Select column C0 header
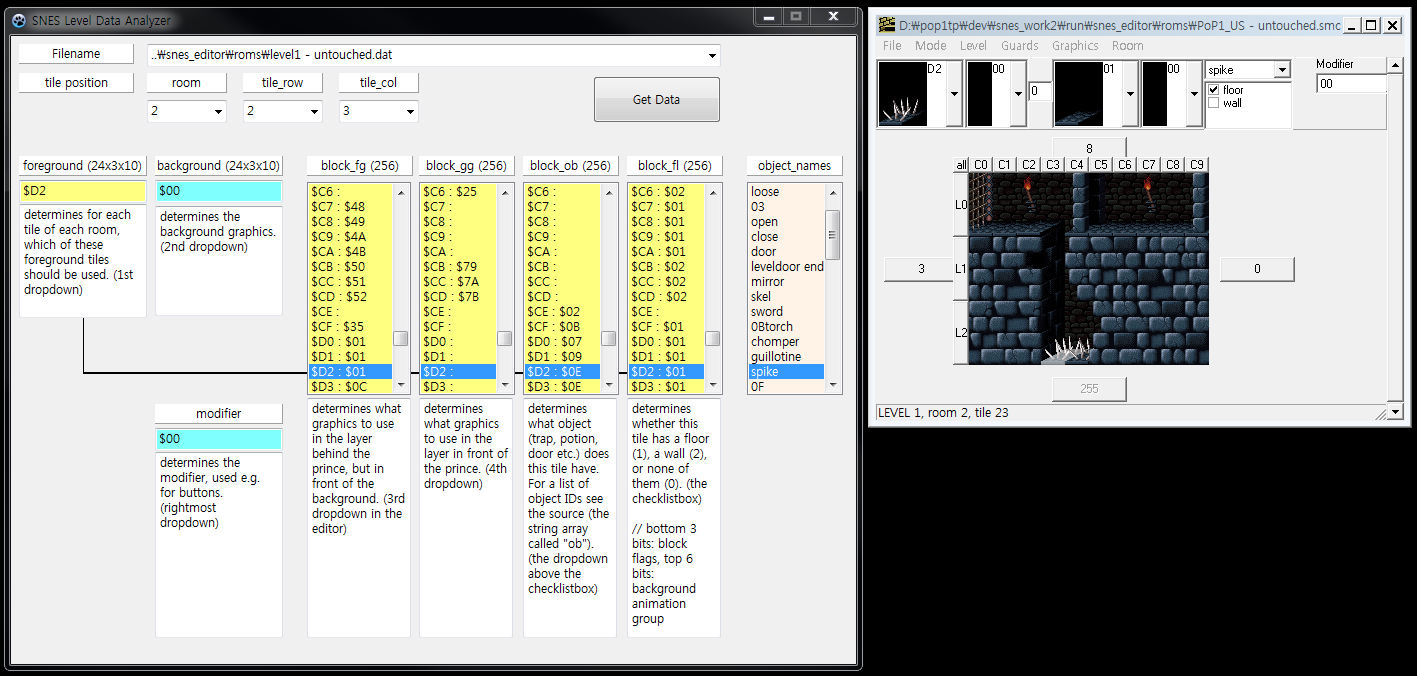The image size is (1417, 676). [x=980, y=165]
